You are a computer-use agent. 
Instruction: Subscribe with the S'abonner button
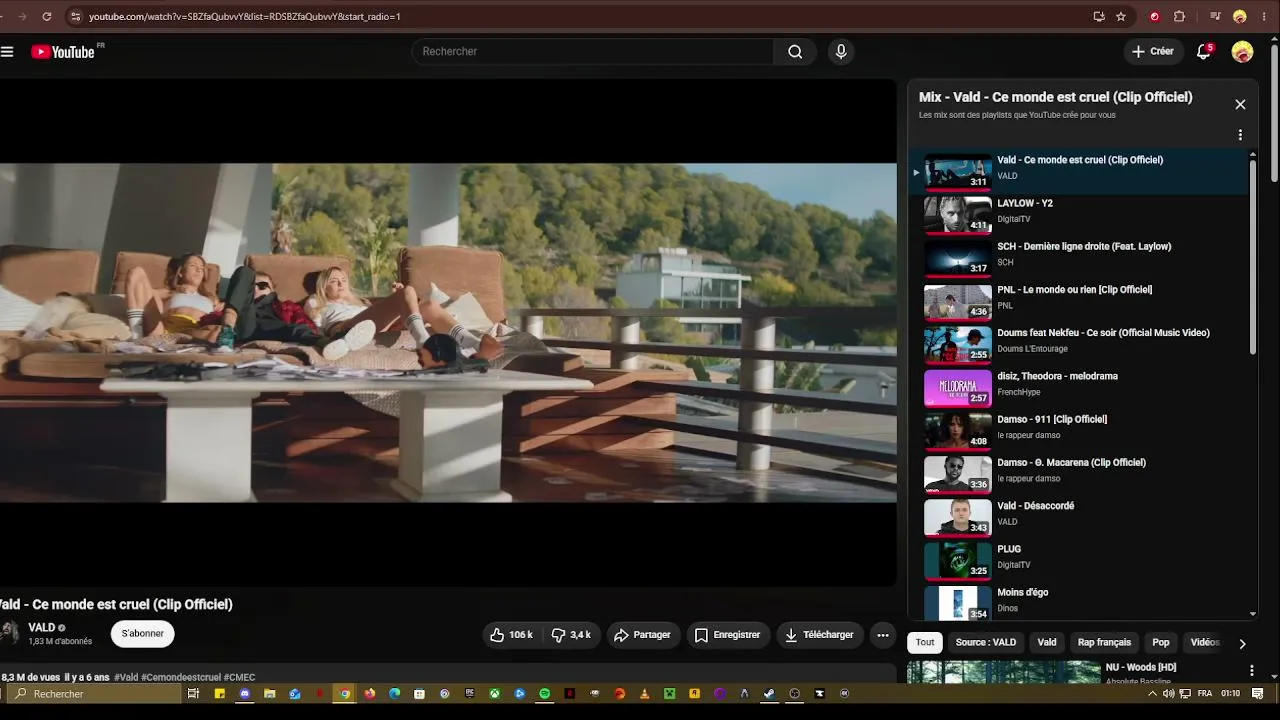click(143, 634)
